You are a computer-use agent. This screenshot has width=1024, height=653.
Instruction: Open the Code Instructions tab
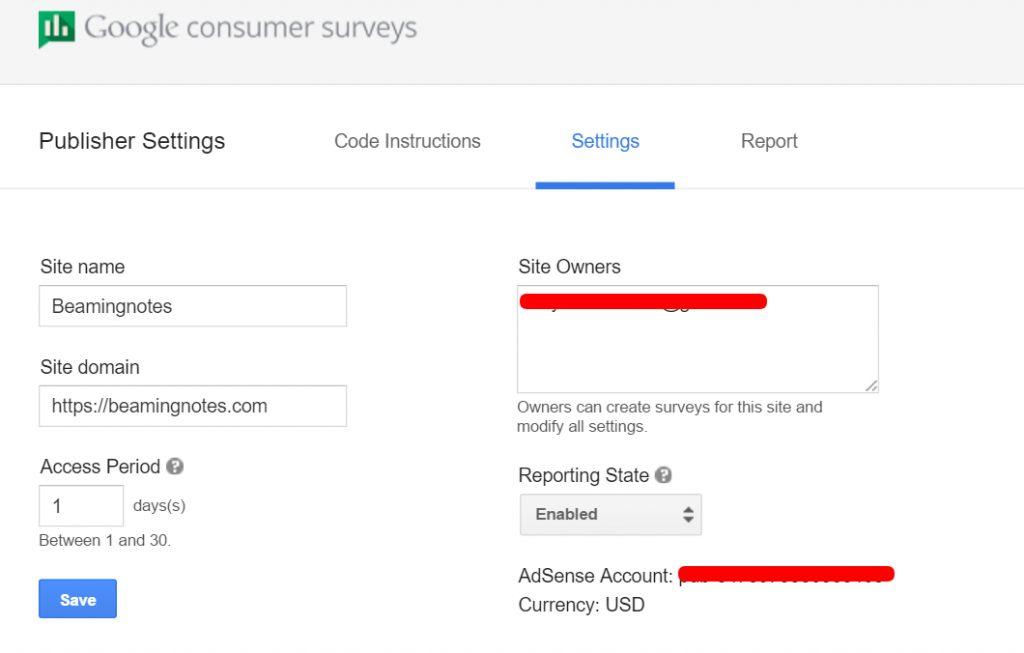[x=407, y=141]
